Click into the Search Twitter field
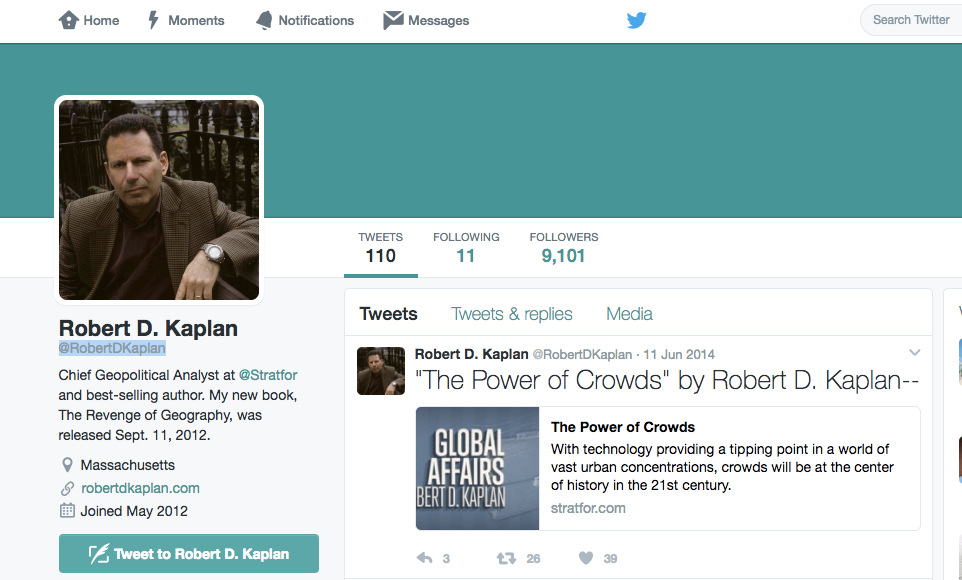Screen dimensions: 962x580 pos(911,20)
